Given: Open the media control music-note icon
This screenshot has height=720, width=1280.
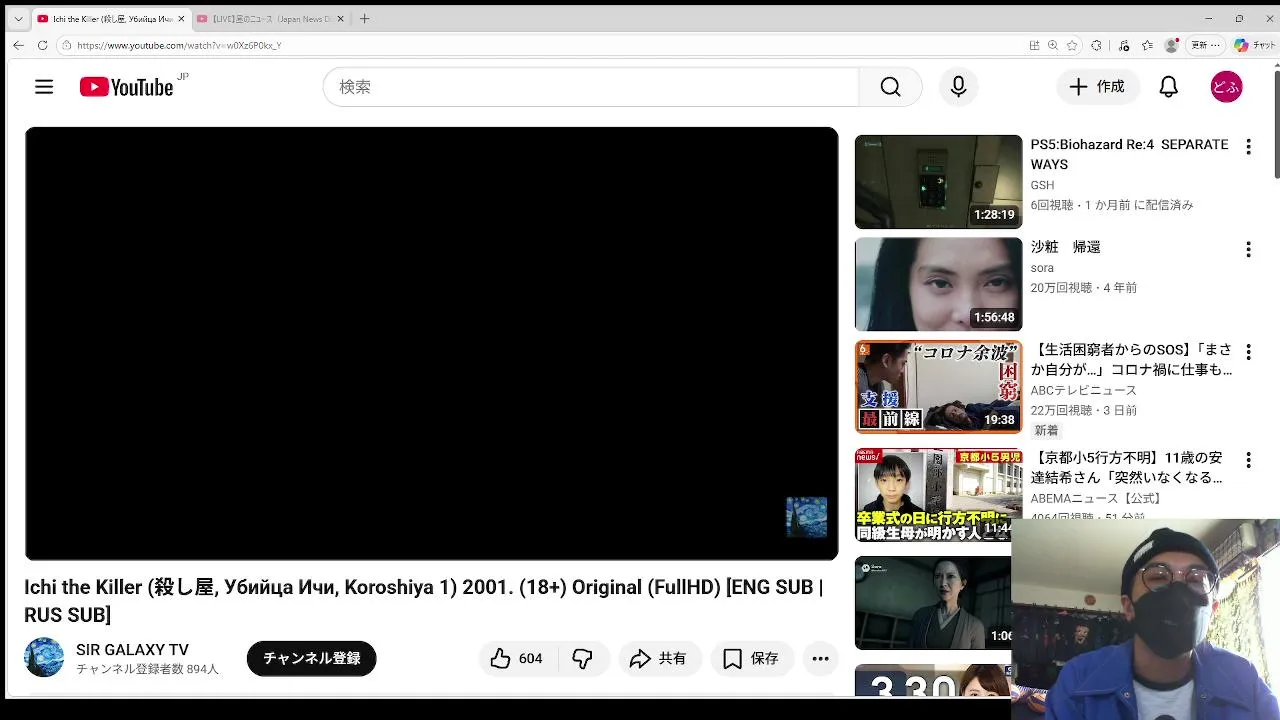Looking at the screenshot, I should coord(1124,45).
